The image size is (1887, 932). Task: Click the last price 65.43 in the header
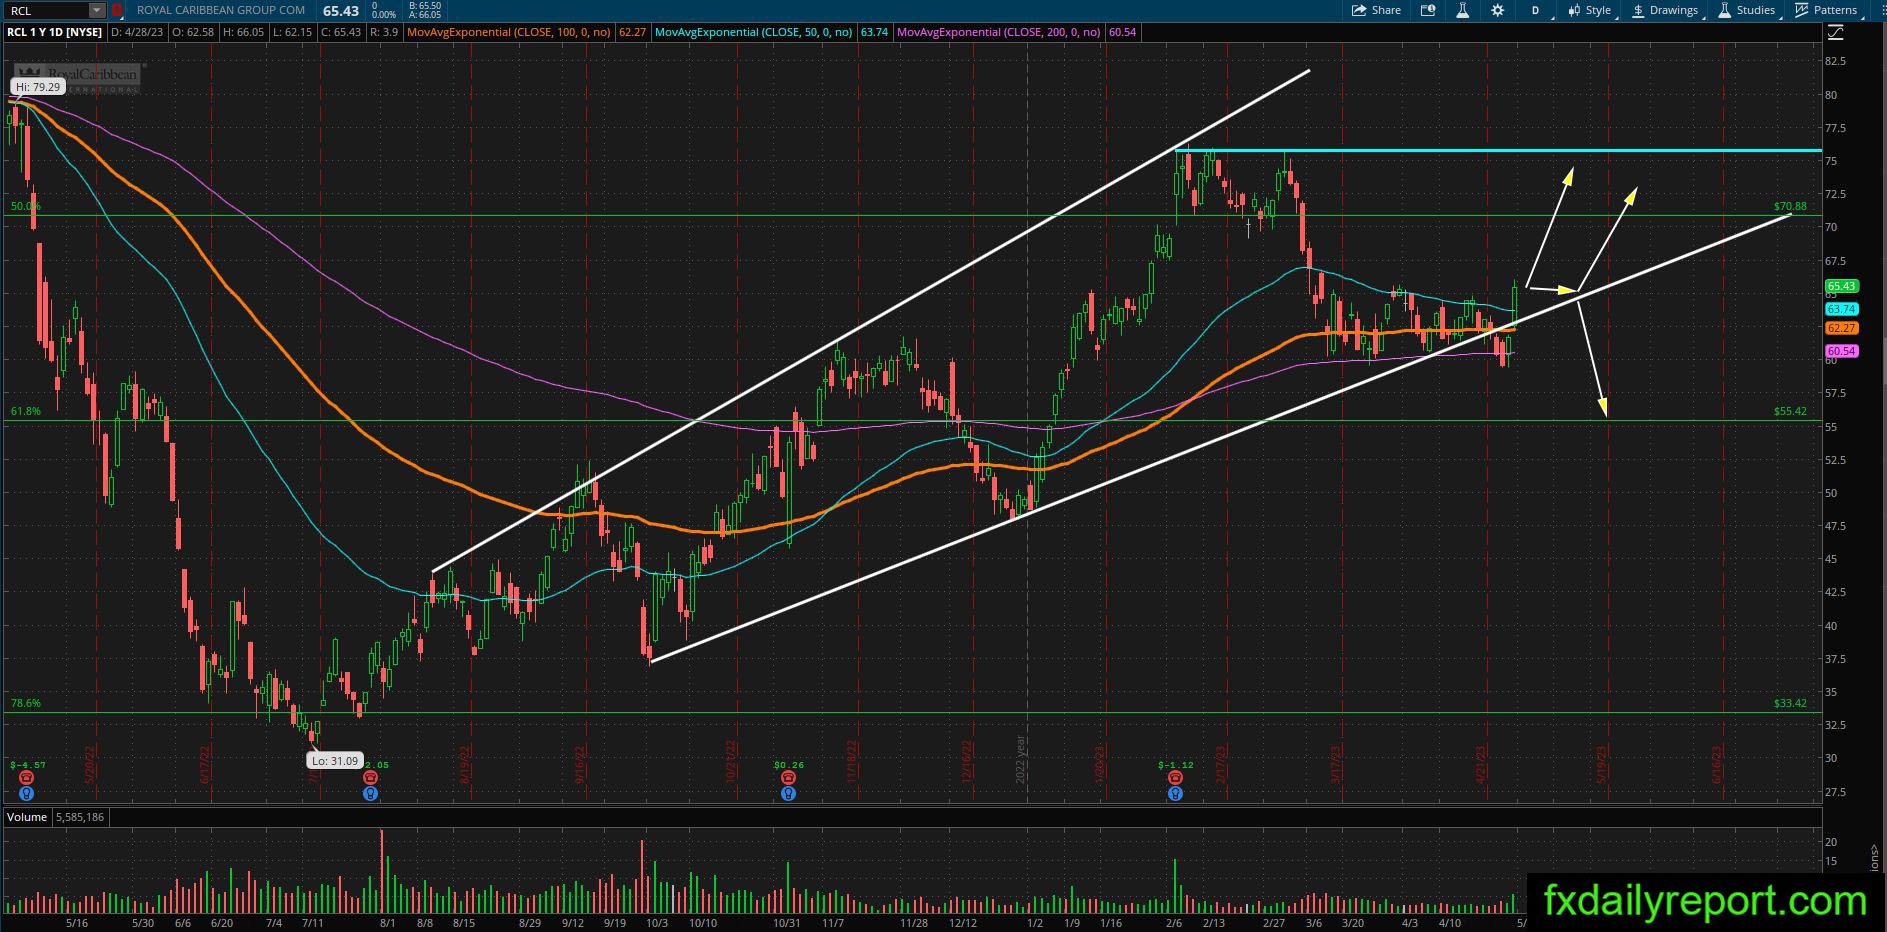(341, 11)
